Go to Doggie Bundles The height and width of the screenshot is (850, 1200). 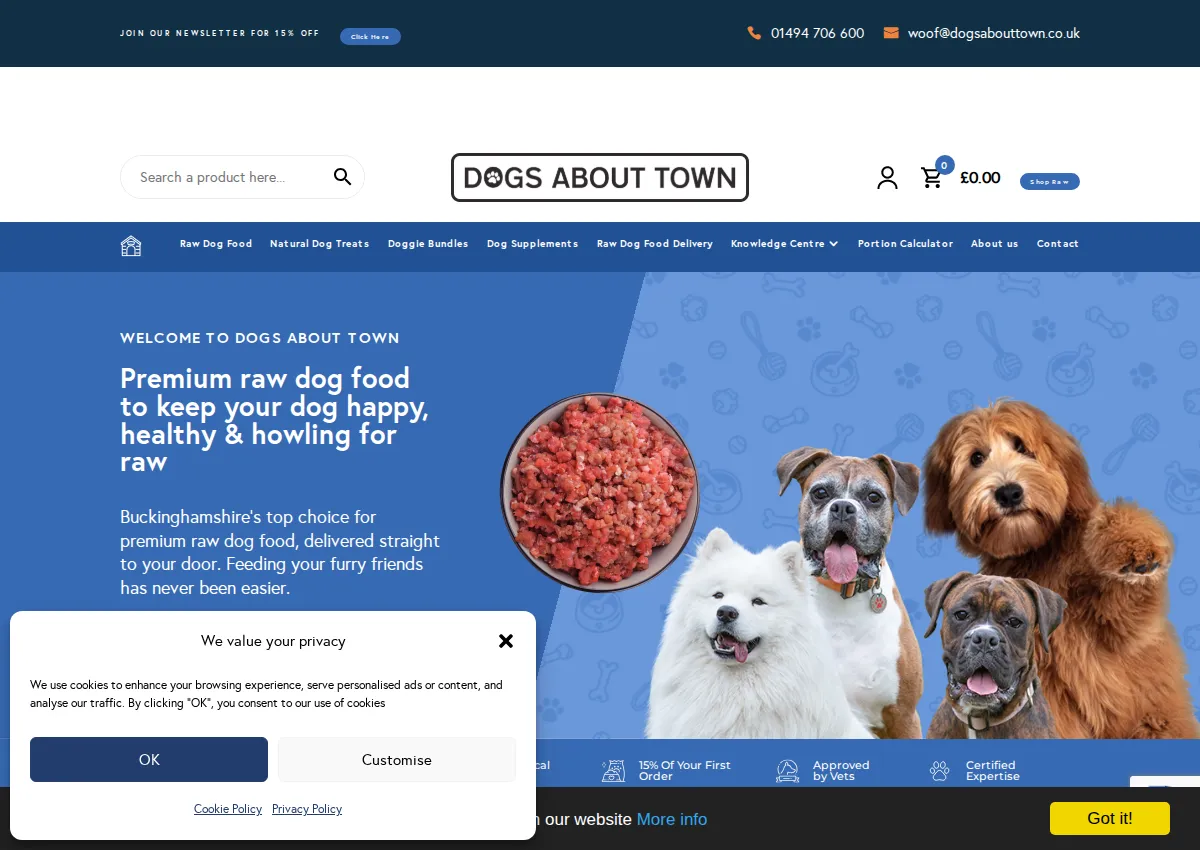pos(428,244)
